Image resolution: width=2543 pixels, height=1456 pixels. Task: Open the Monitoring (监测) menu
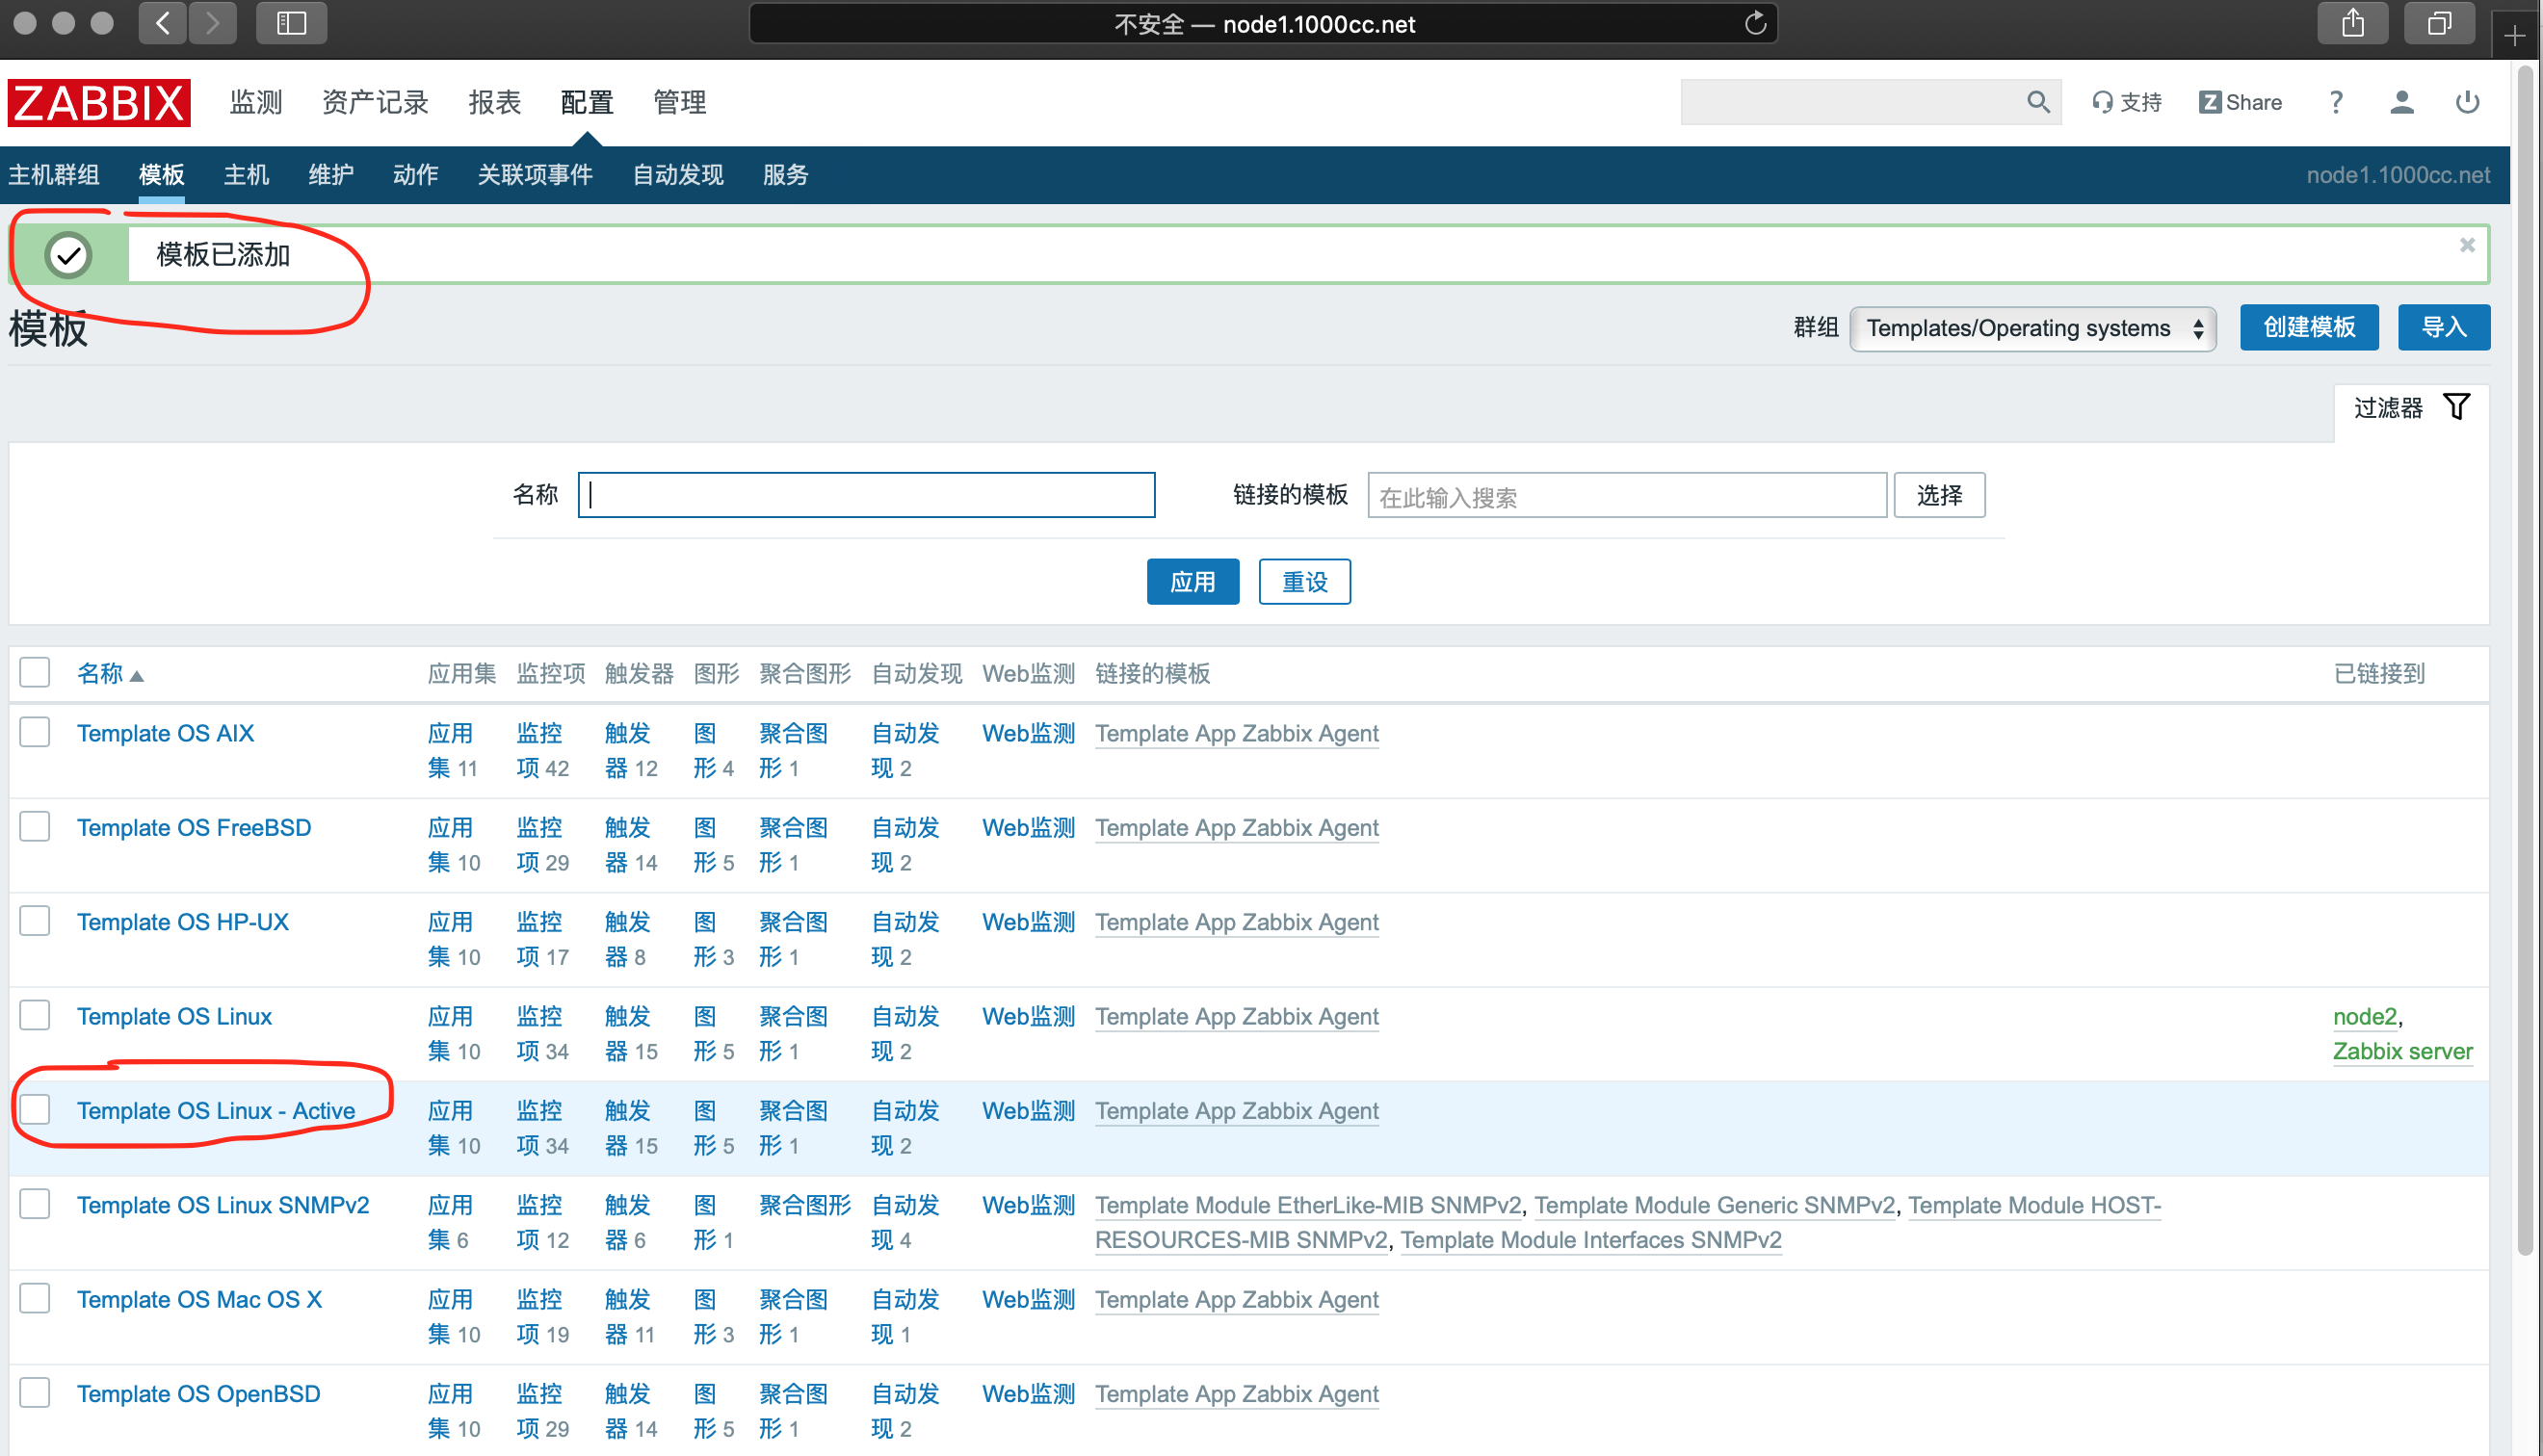click(x=256, y=102)
